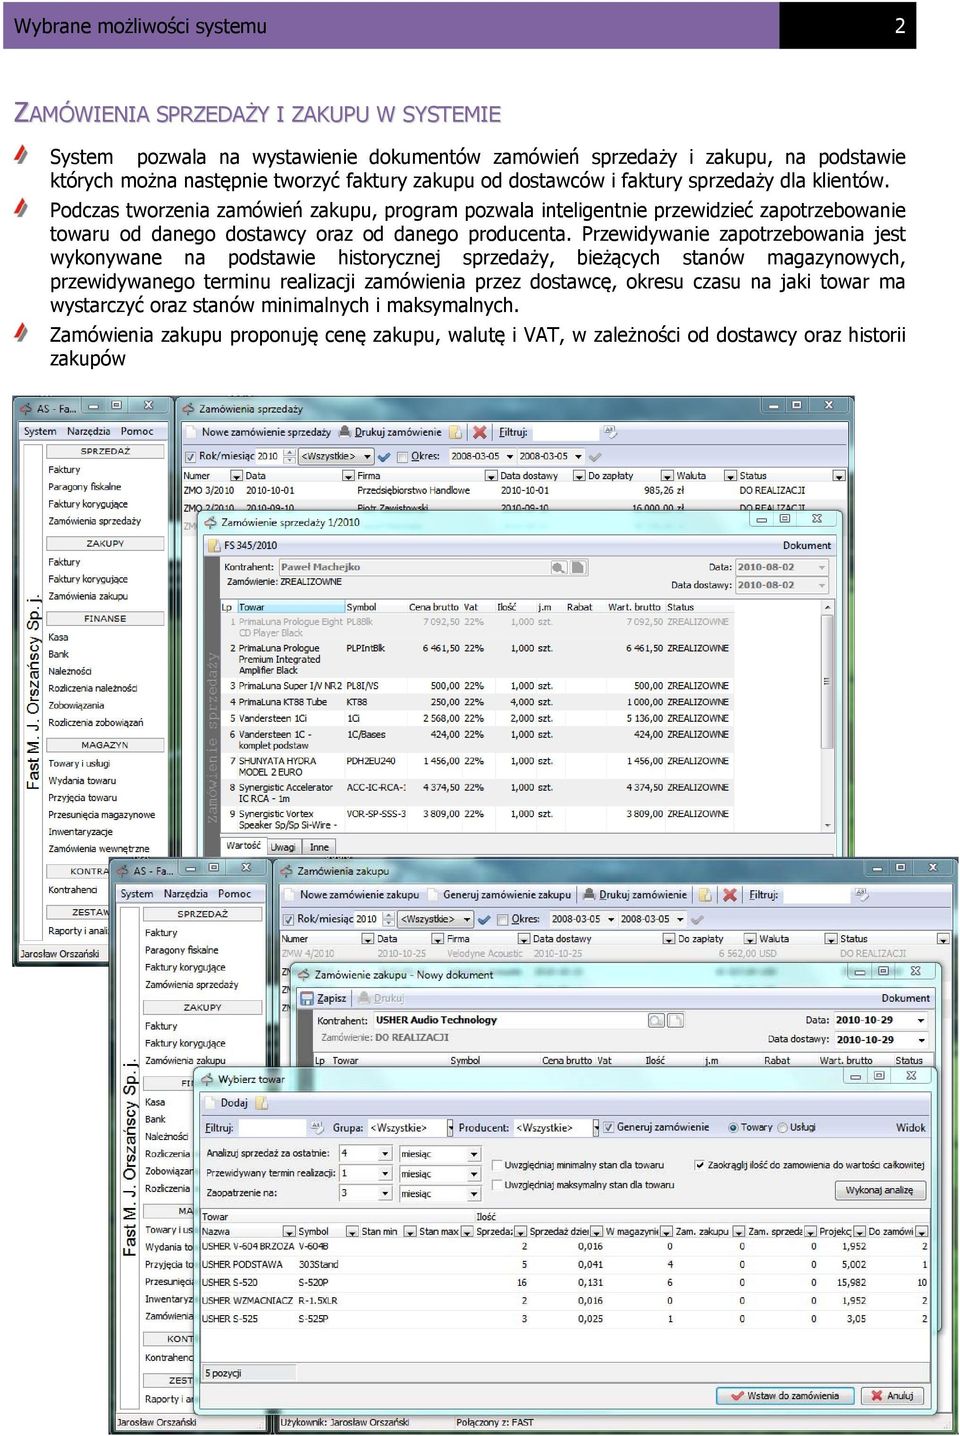This screenshot has width=960, height=1436.
Task: Click printer icon in Zamówienia sprzedaży toolbar
Action: click(x=345, y=432)
